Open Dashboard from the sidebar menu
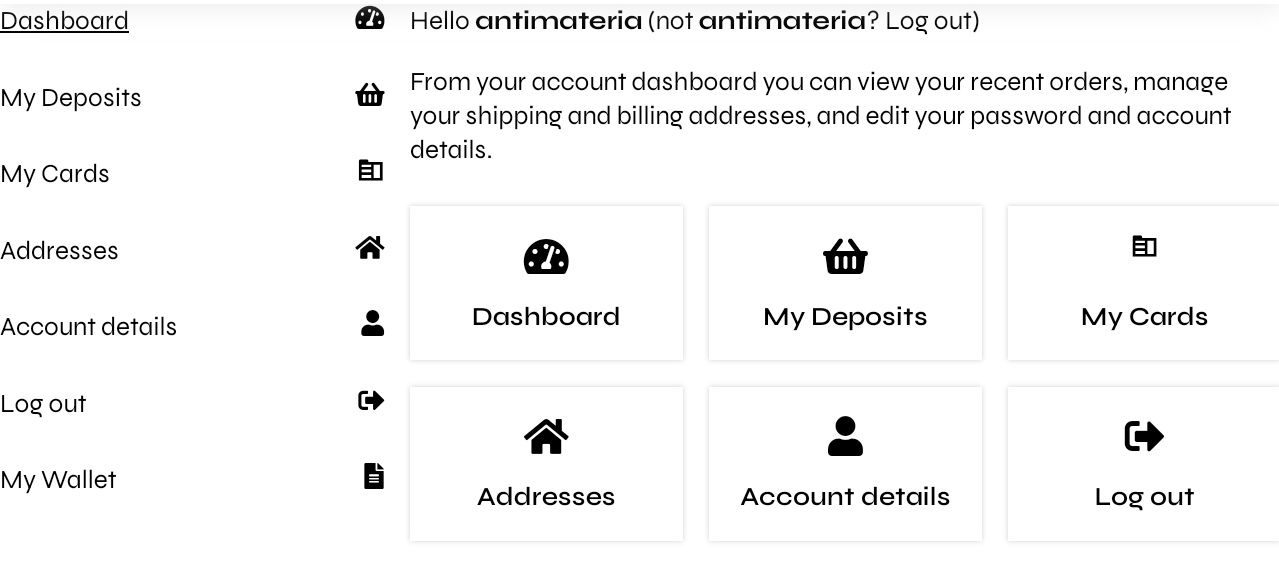 click(64, 21)
